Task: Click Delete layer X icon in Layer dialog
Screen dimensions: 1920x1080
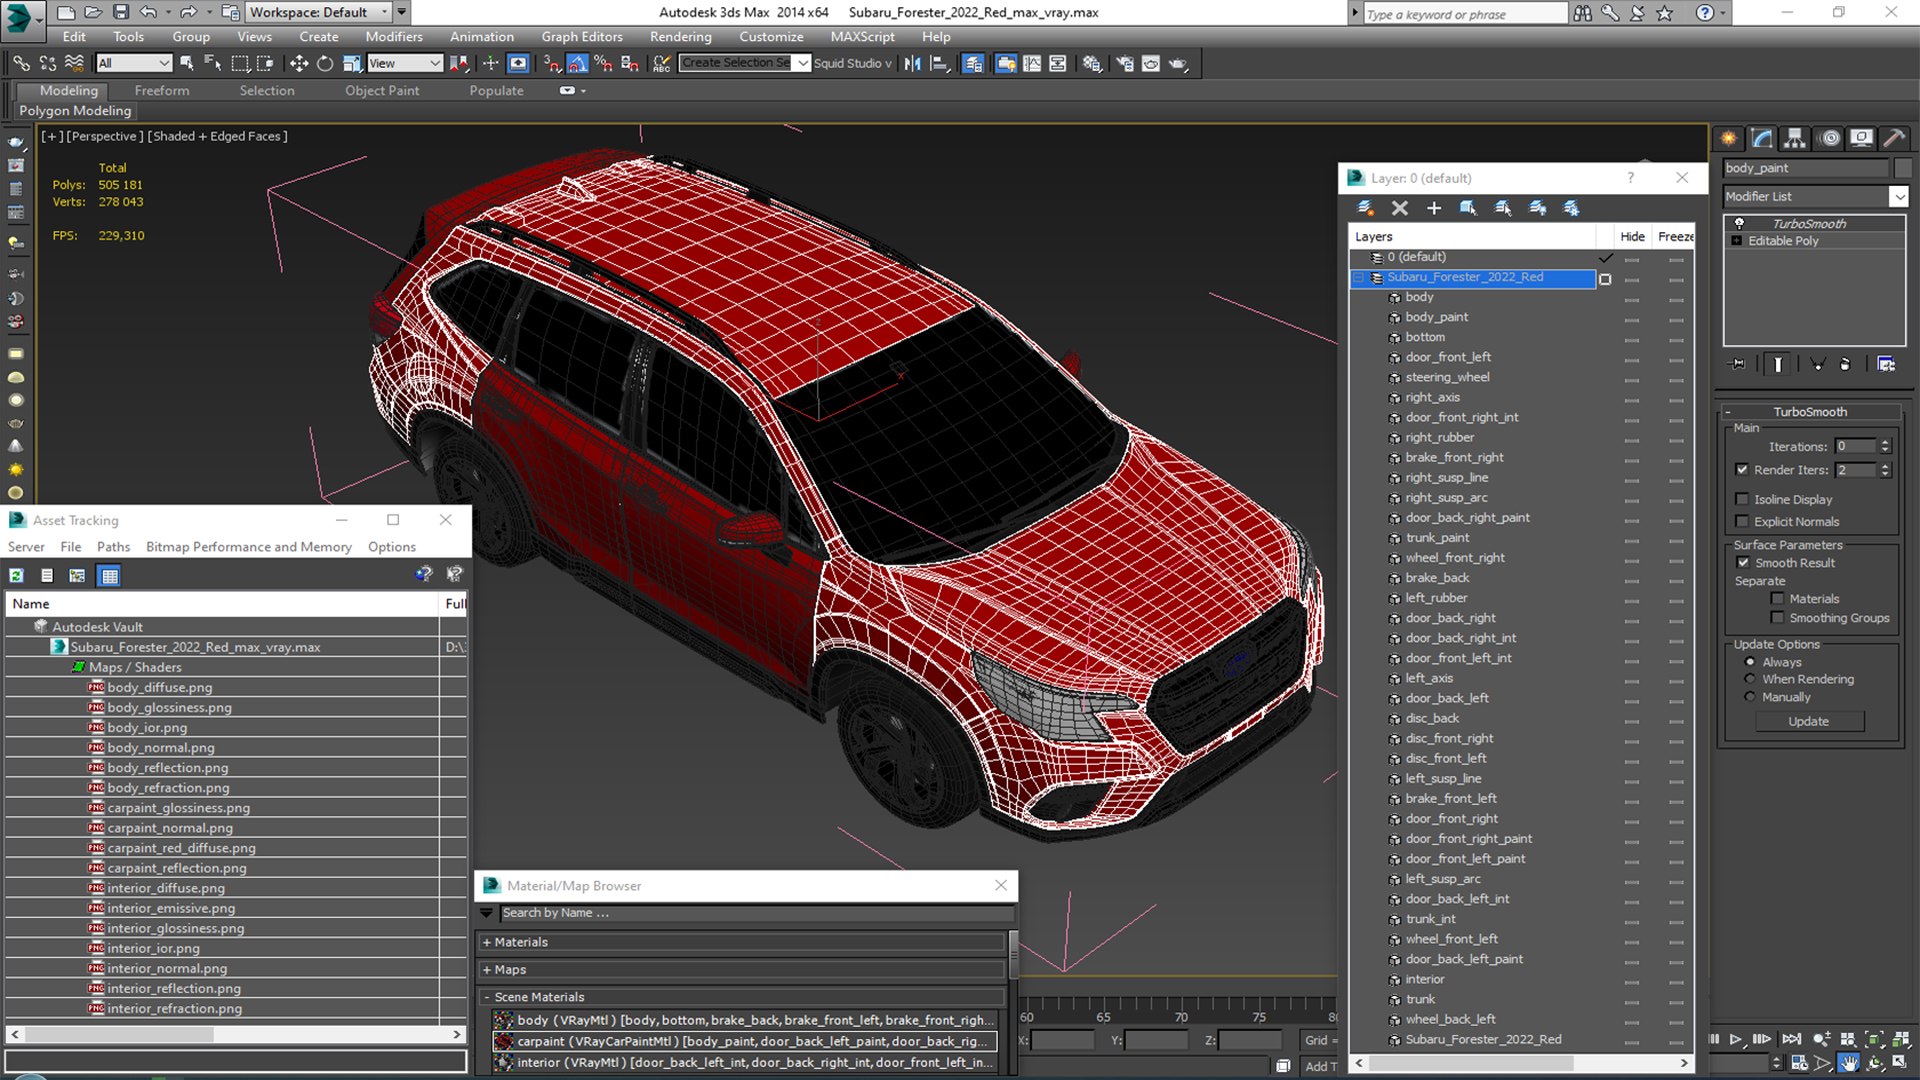Action: pos(1399,208)
